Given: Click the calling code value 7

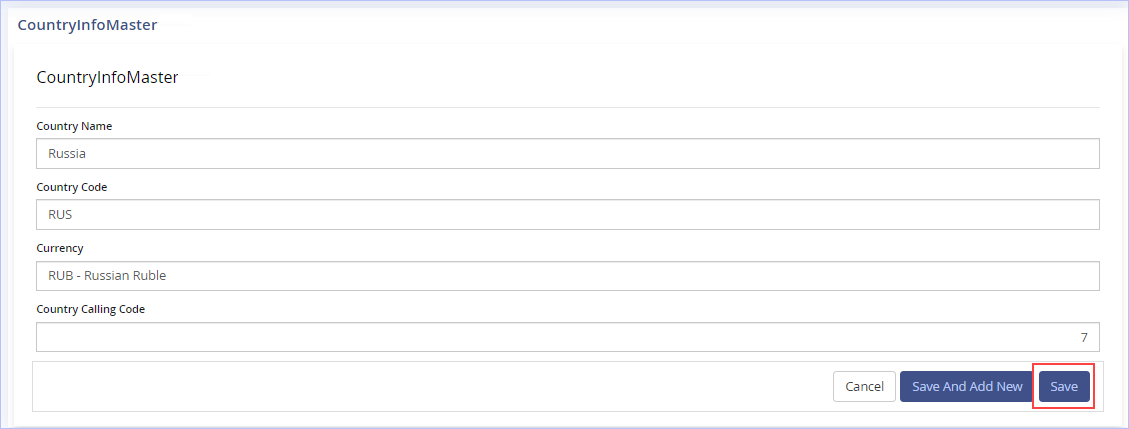Looking at the screenshot, I should click(x=1084, y=337).
